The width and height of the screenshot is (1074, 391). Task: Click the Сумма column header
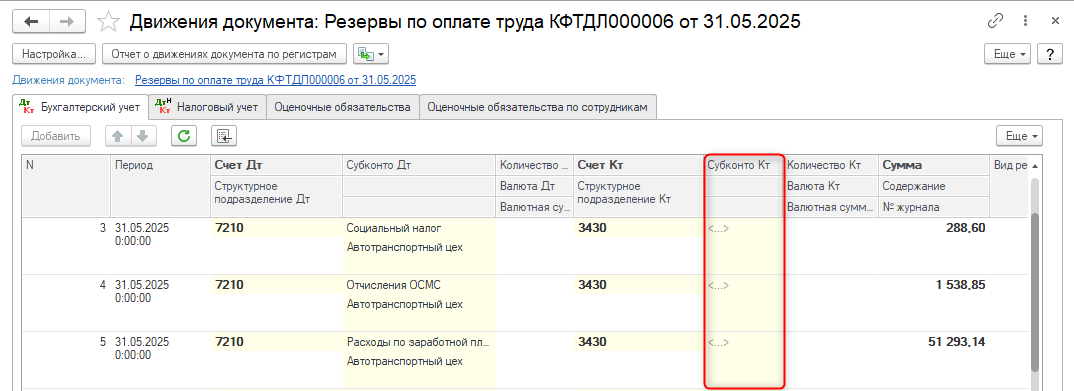point(934,165)
